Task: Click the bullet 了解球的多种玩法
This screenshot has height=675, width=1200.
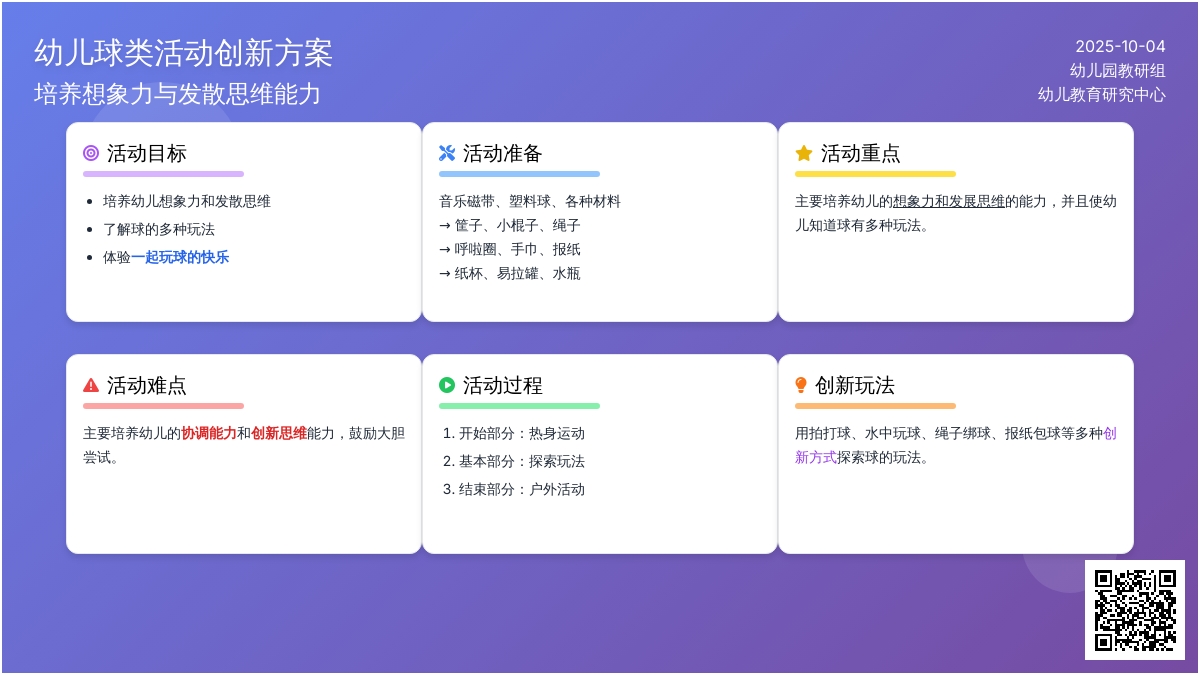Action: pyautogui.click(x=158, y=229)
